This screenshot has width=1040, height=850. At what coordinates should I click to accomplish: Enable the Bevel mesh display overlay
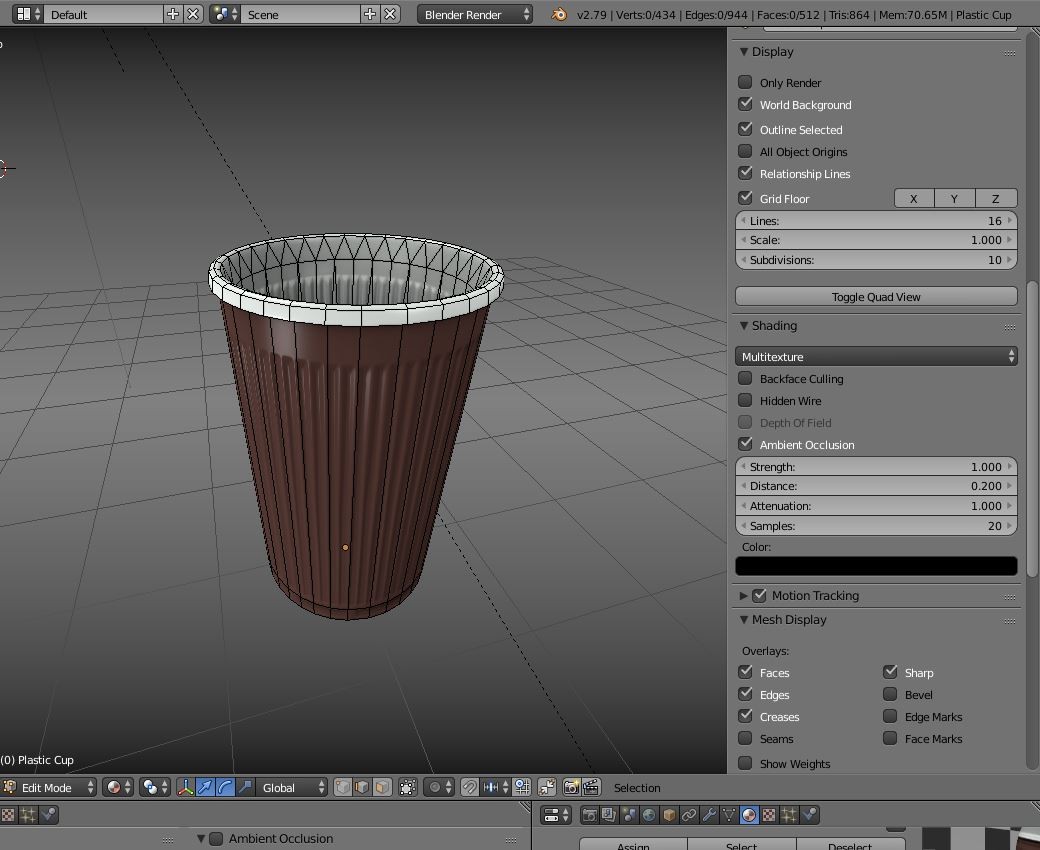(x=889, y=694)
